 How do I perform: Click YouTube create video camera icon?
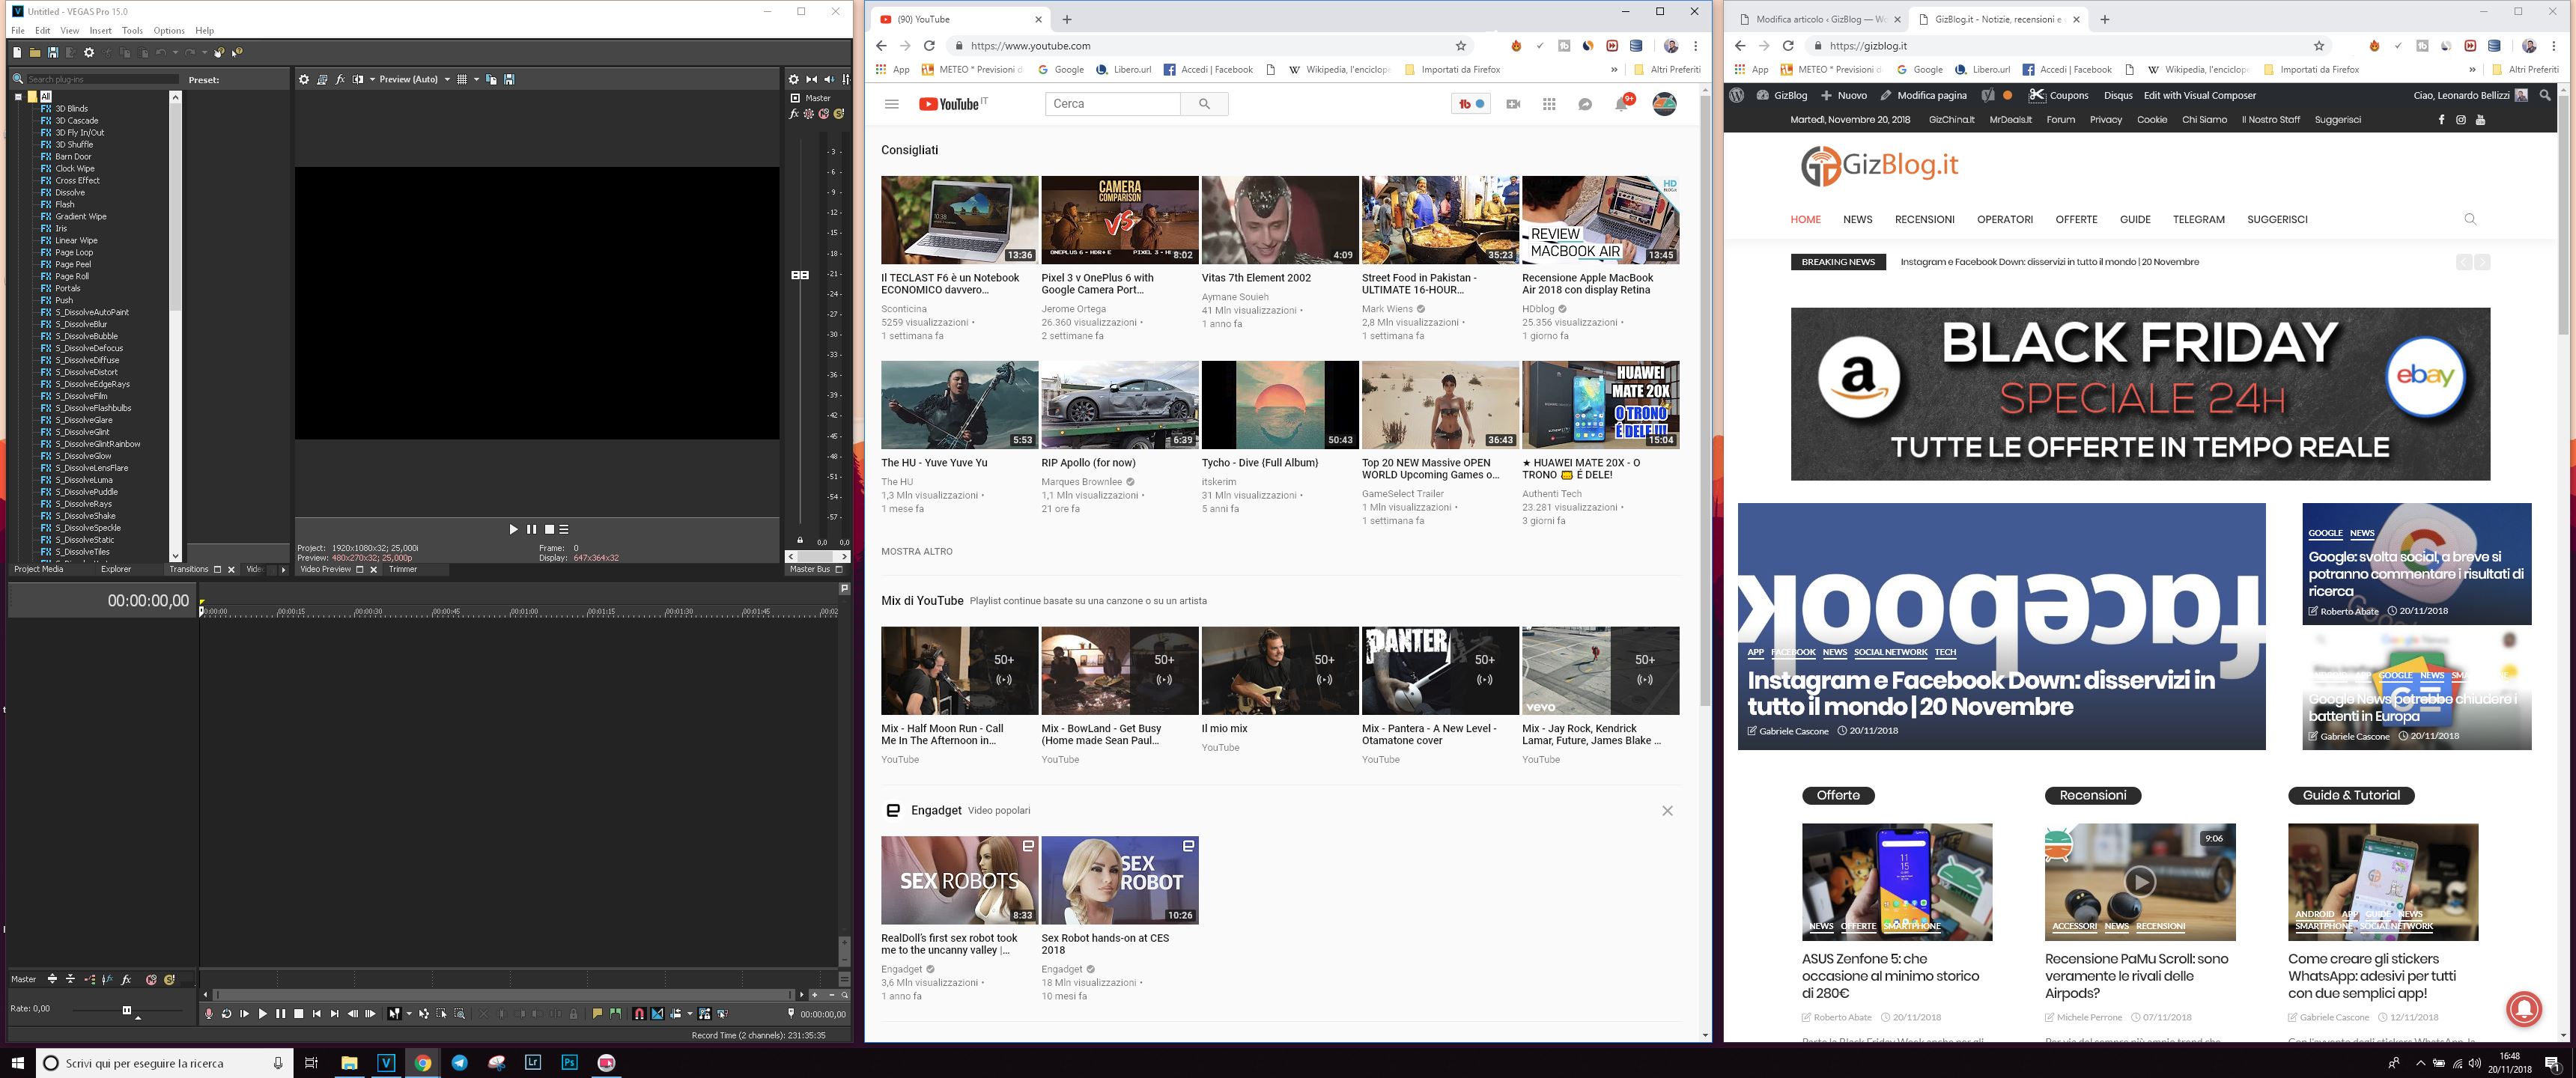coord(1513,104)
